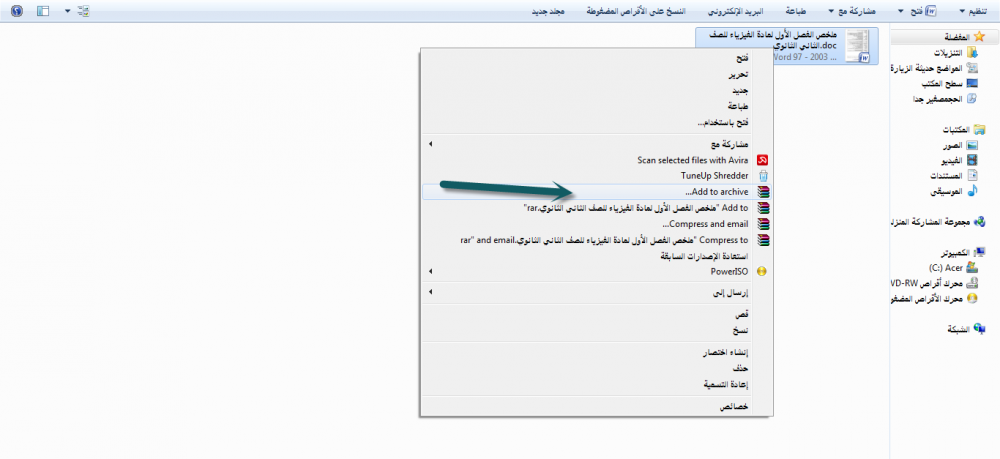Screen dimensions: 1000x459
Task: Click the Avira scan icon in context menu
Action: coord(763,159)
